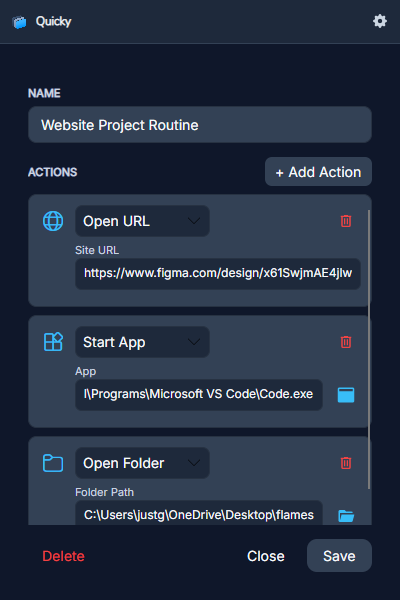Viewport: 400px width, 600px height.
Task: Click the folder outline icon beside Open Folder
Action: [53, 463]
